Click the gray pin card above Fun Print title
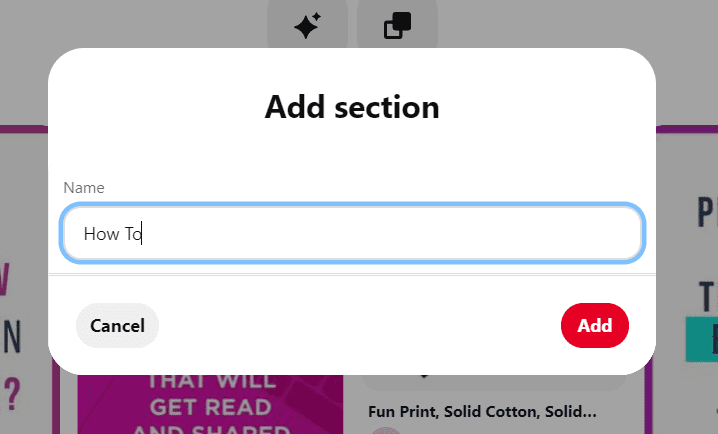Screen dimensions: 718x434 coord(494,383)
